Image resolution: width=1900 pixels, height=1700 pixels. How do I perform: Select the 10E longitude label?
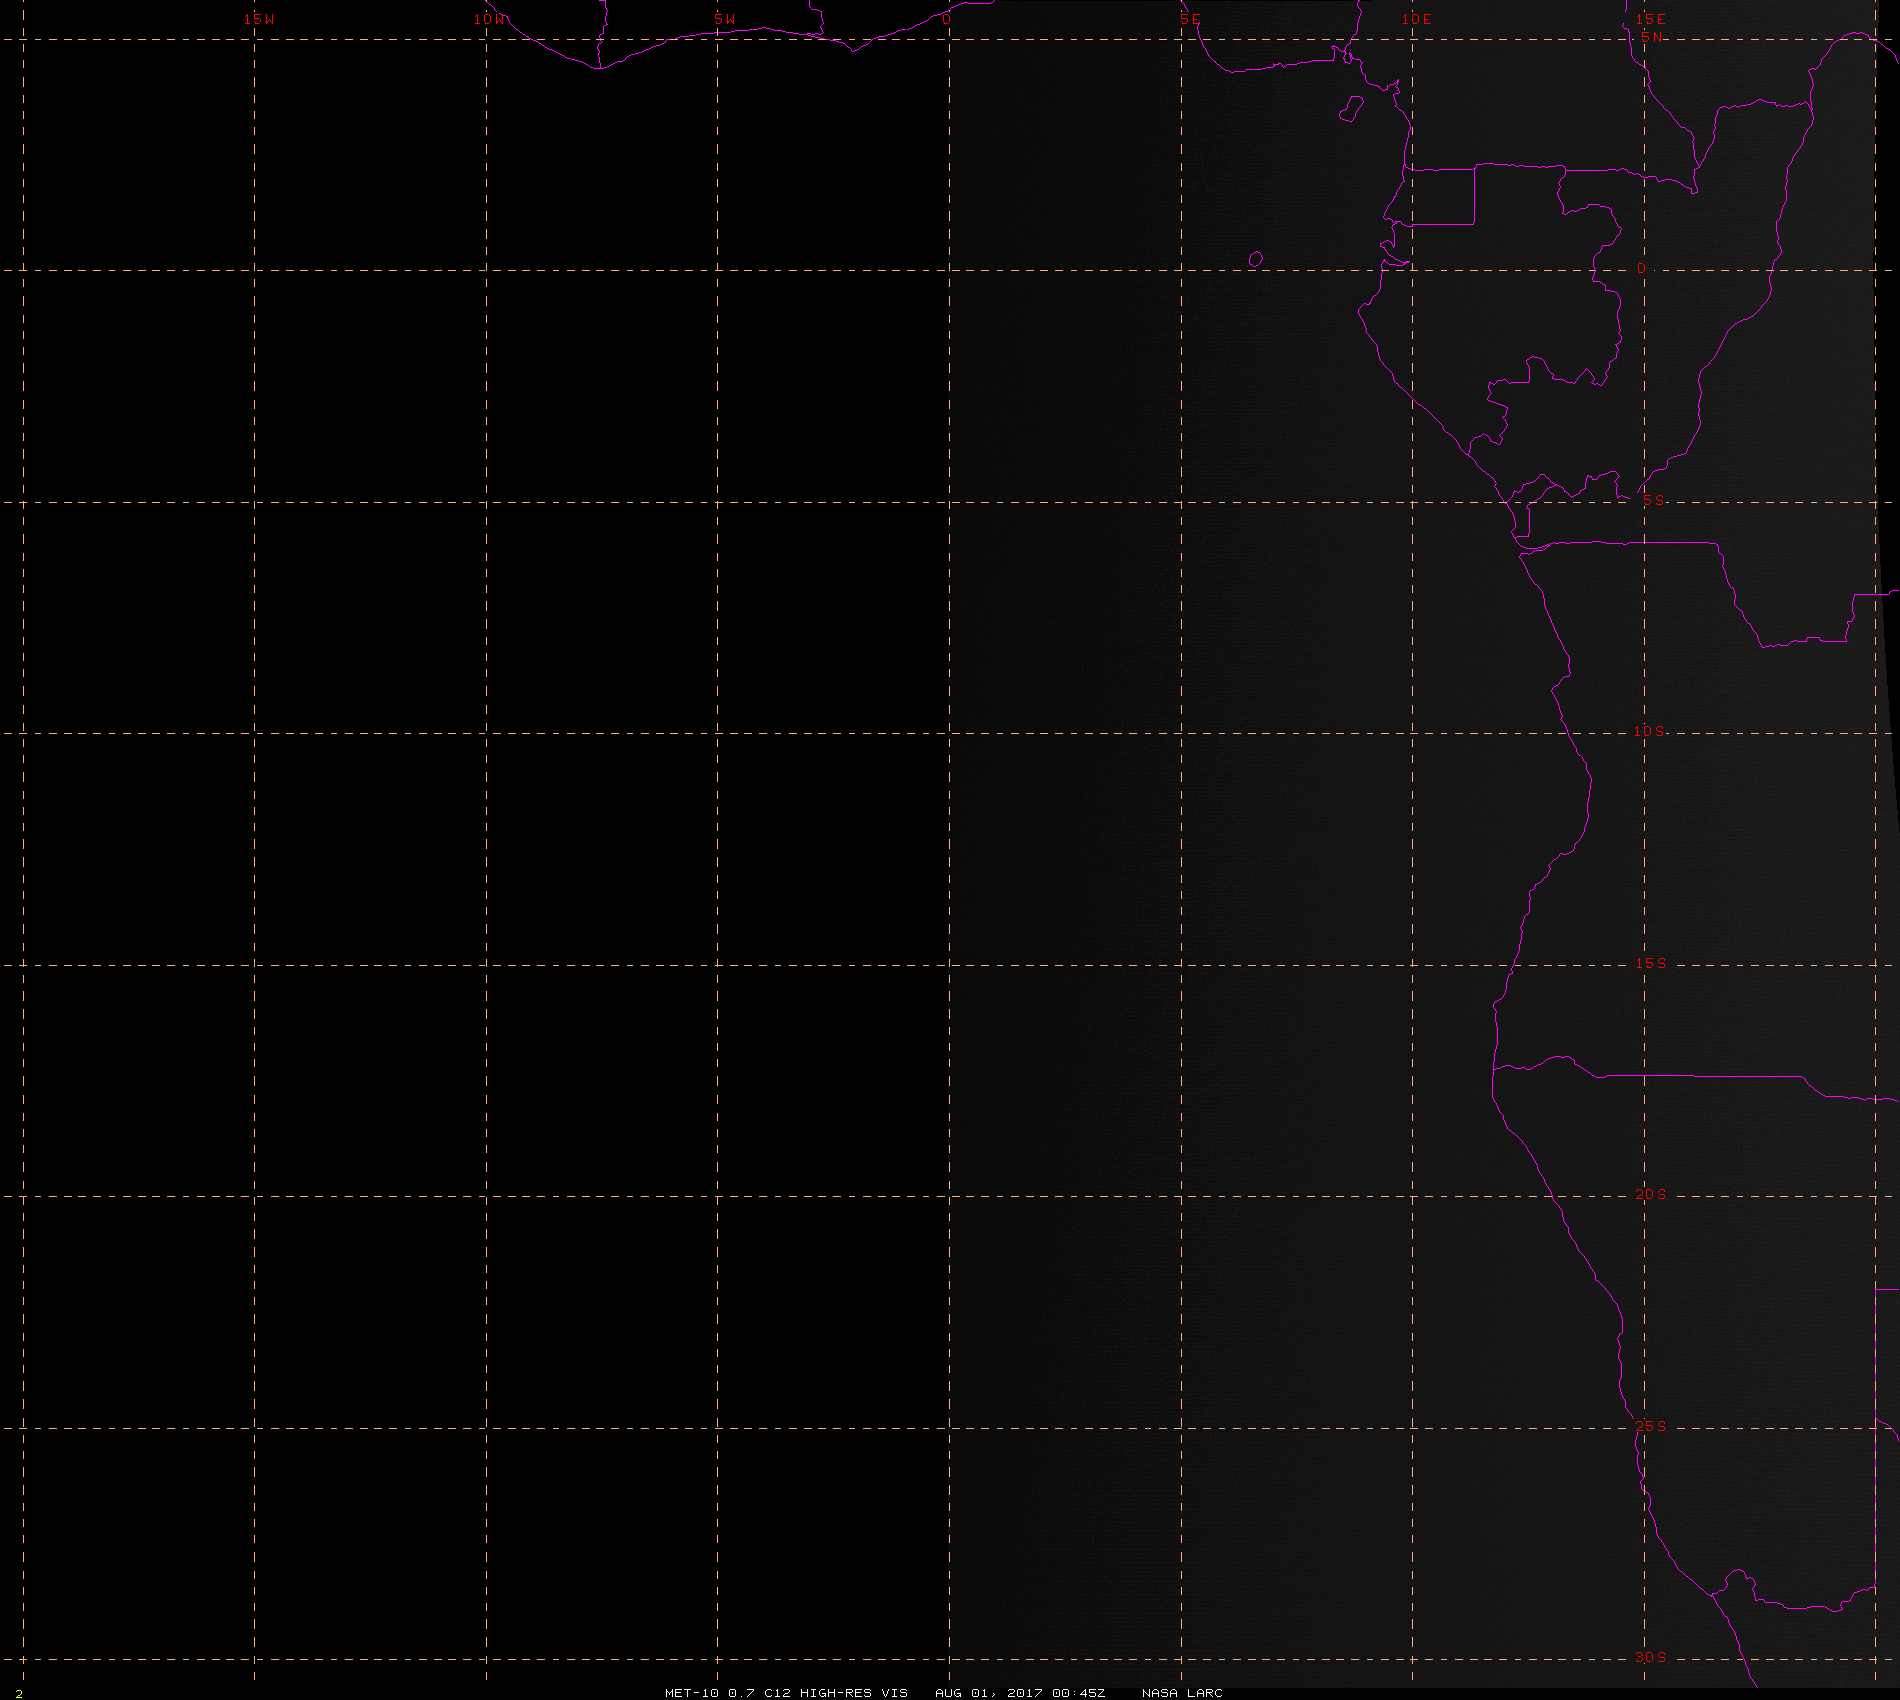click(x=1416, y=19)
